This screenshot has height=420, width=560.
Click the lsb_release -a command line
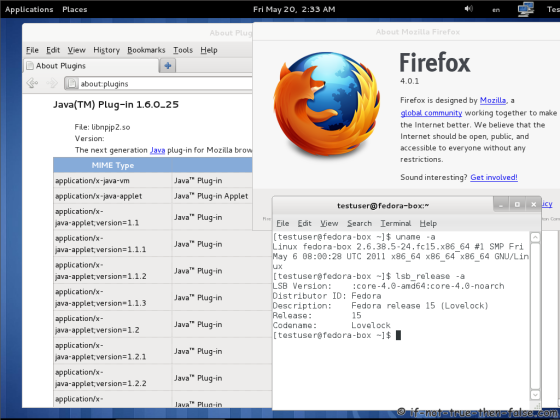(369, 276)
